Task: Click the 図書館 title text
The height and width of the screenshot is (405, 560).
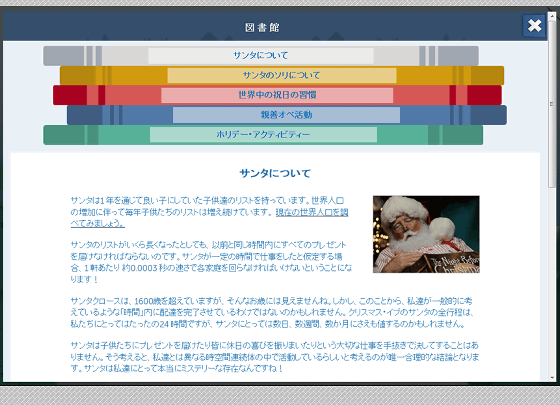Action: click(x=262, y=28)
